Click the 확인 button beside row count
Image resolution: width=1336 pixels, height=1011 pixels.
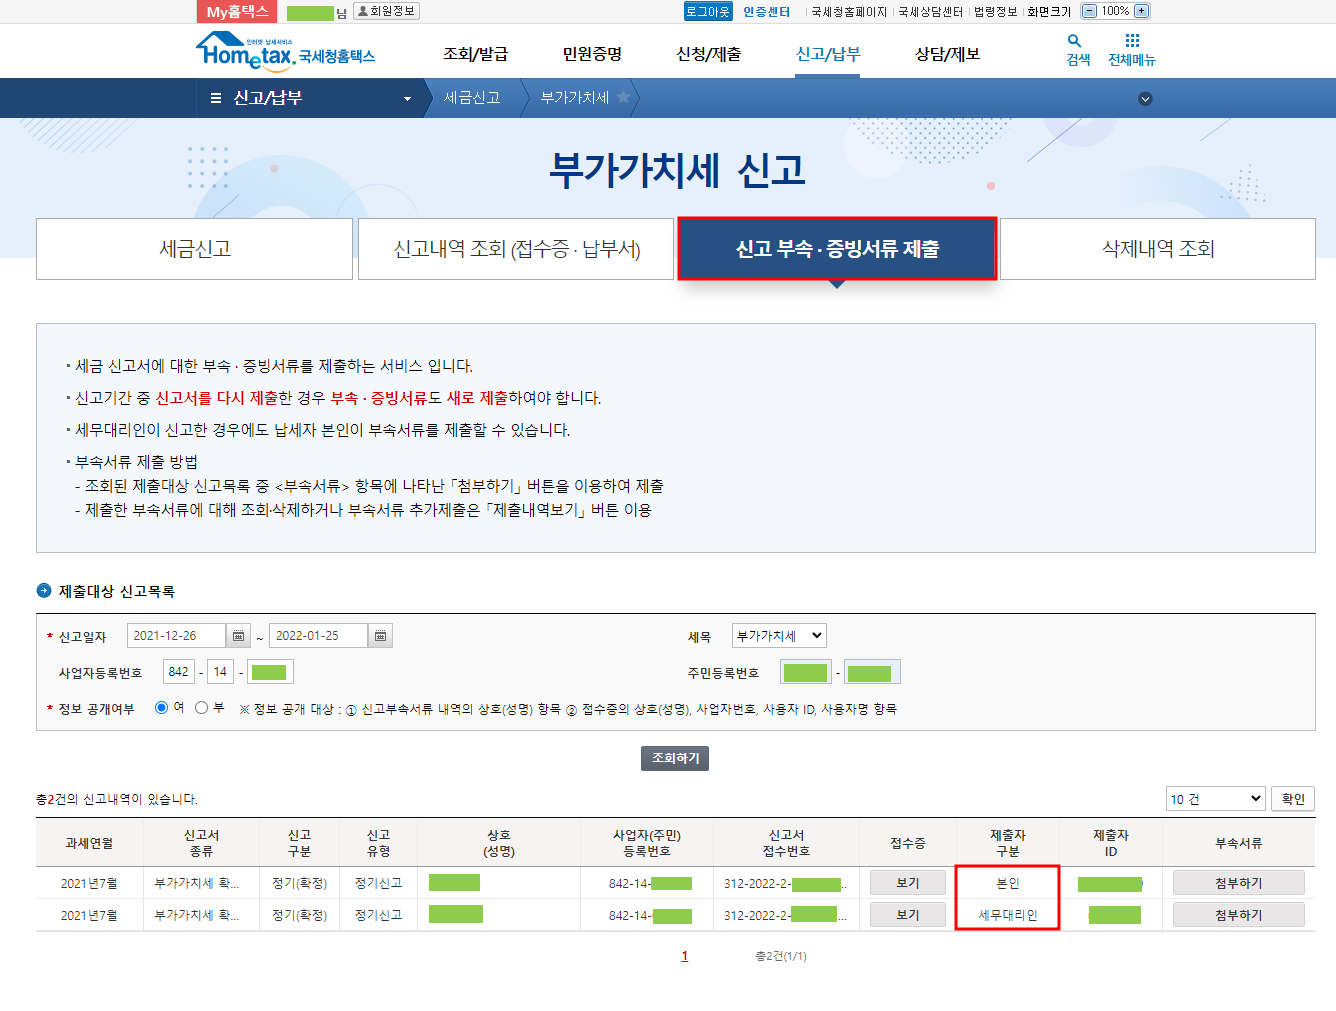[1293, 799]
